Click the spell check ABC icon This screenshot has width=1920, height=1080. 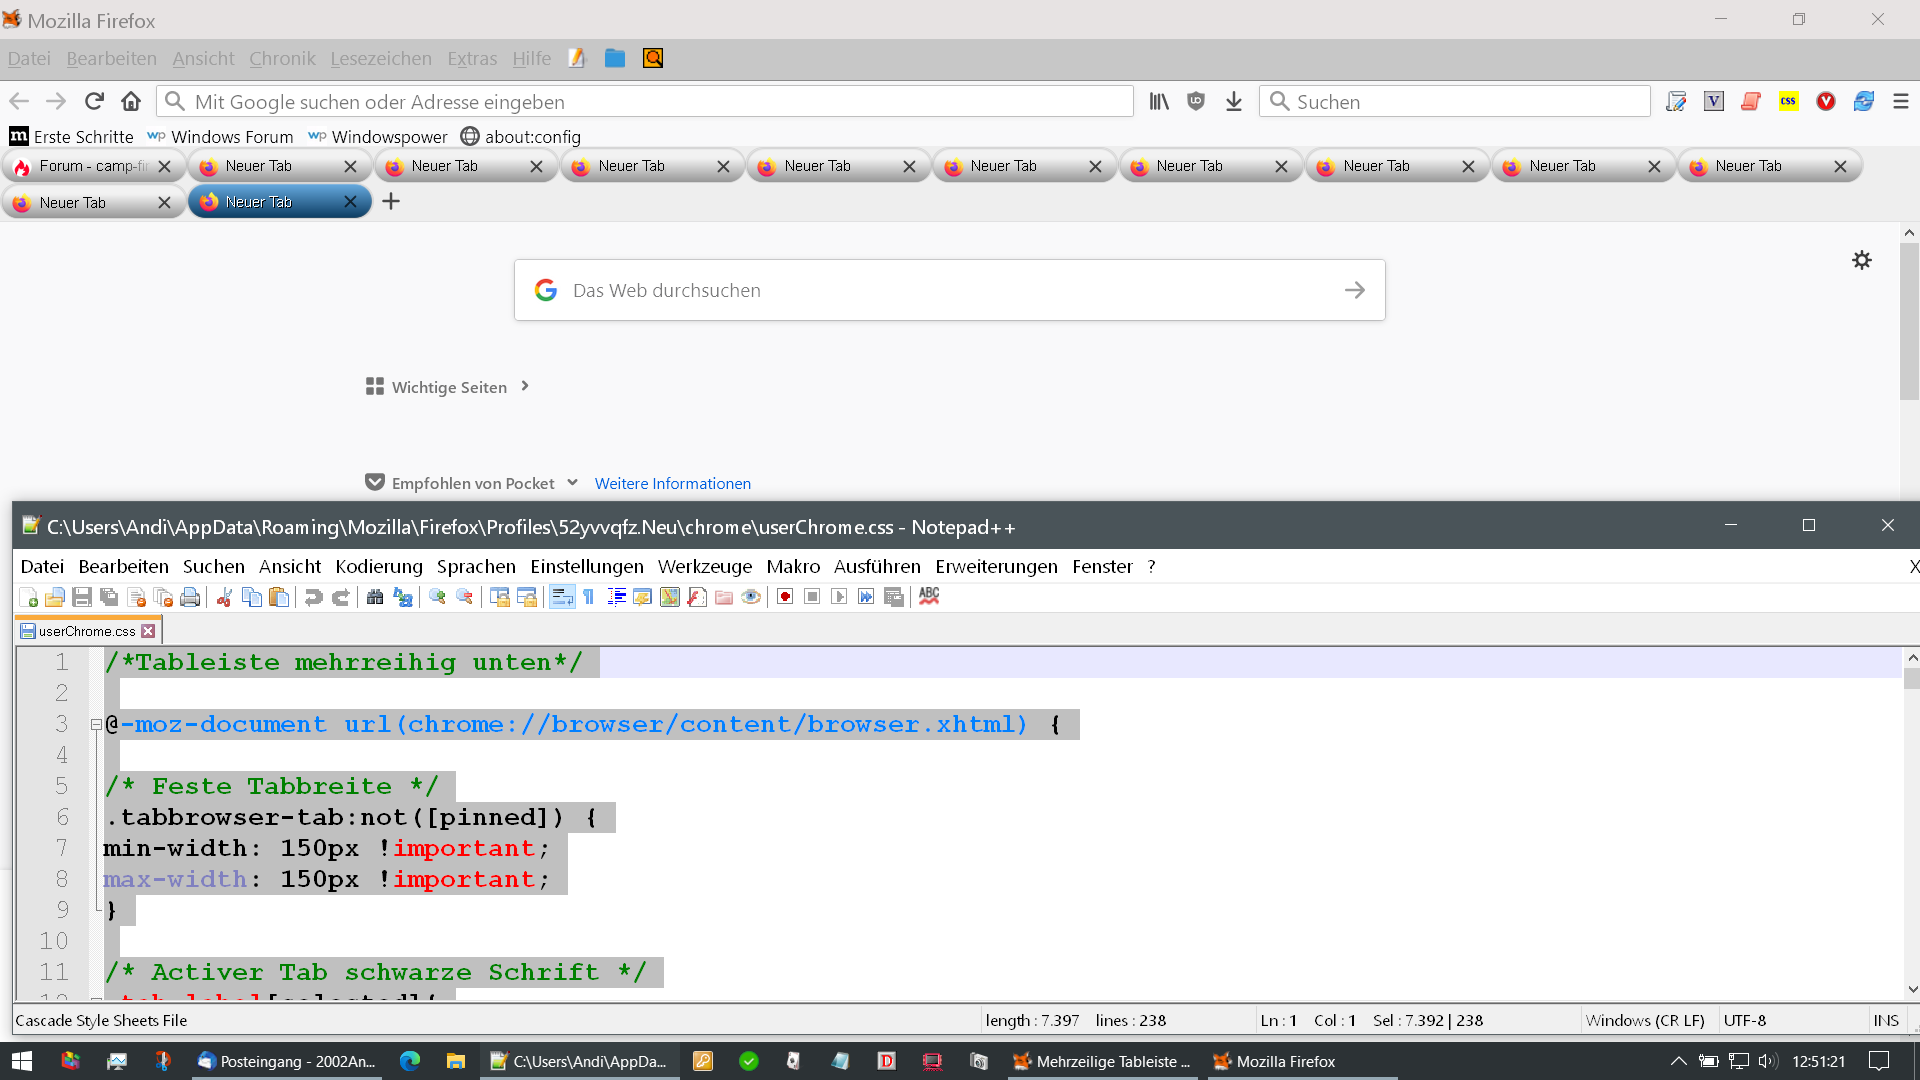(x=929, y=596)
